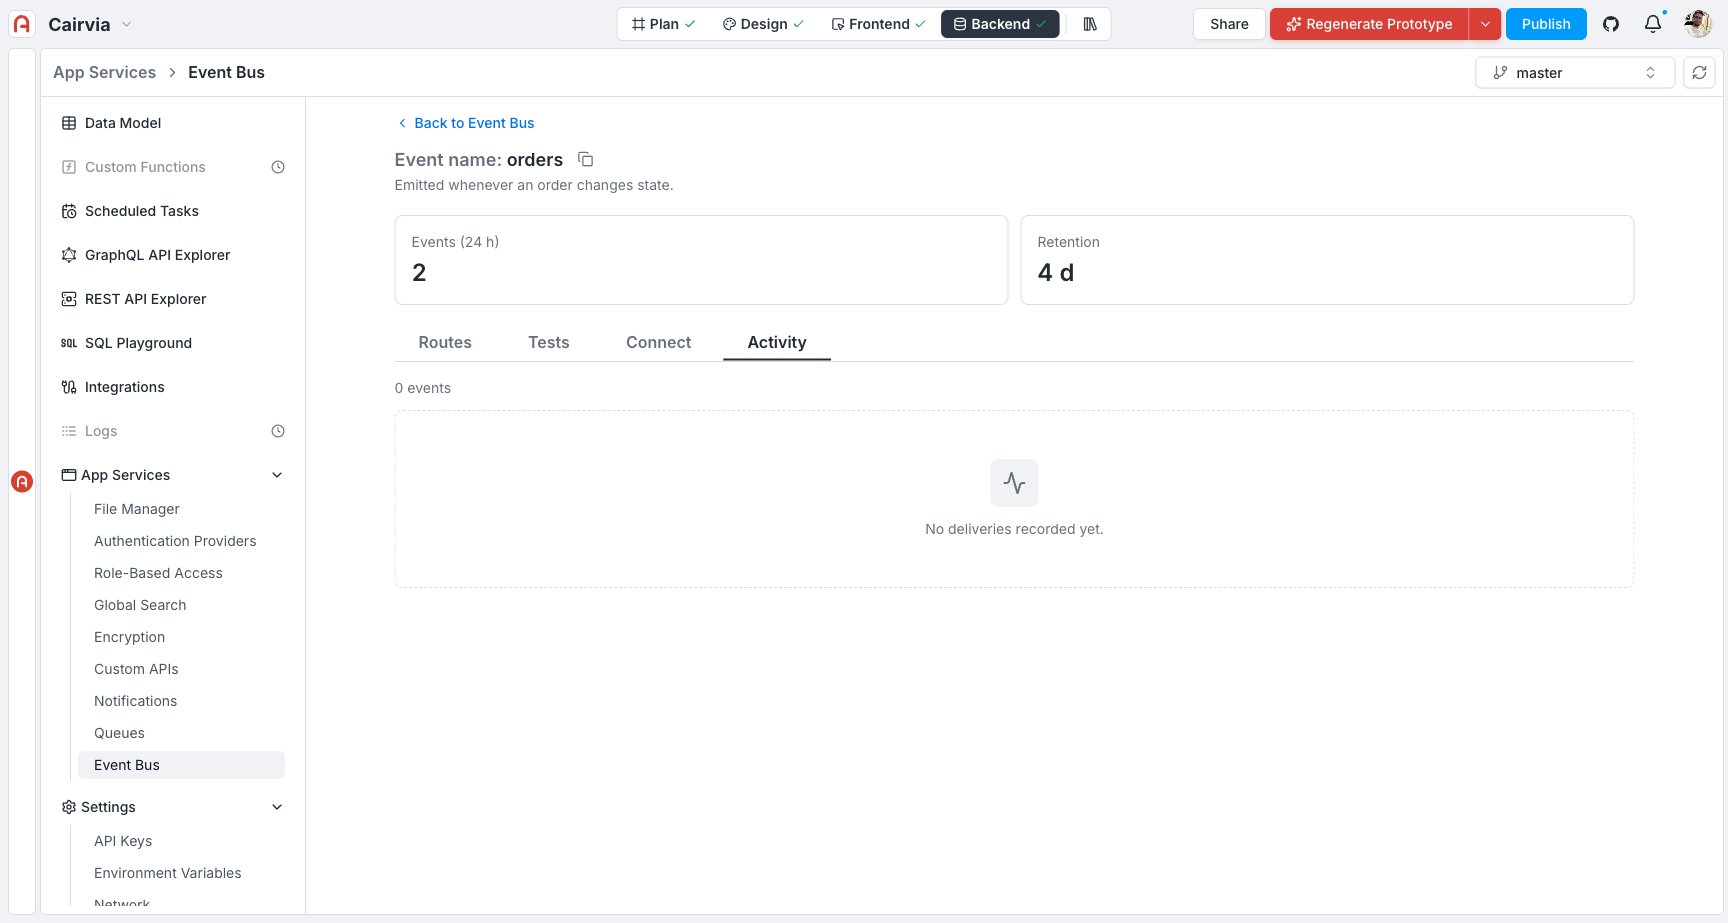Click the activity pulse icon in empty state
The height and width of the screenshot is (923, 1728).
pos(1014,483)
